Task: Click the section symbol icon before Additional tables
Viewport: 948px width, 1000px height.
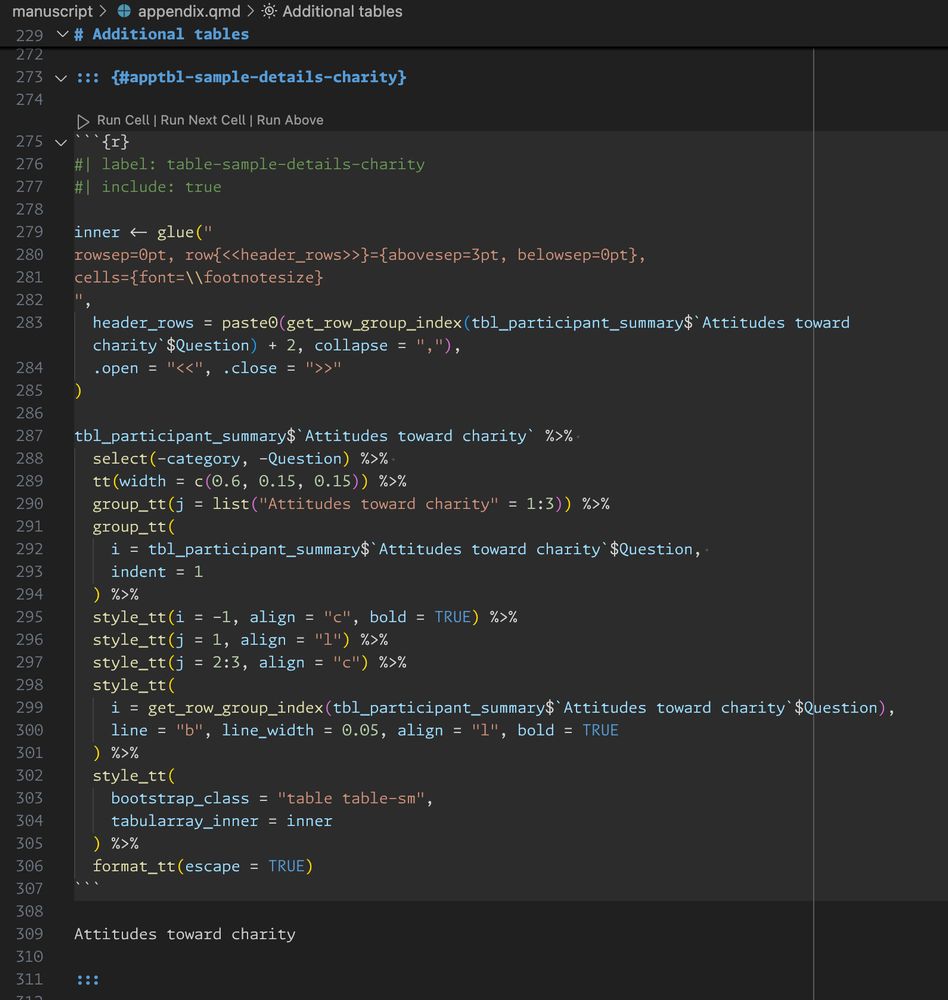Action: 269,11
